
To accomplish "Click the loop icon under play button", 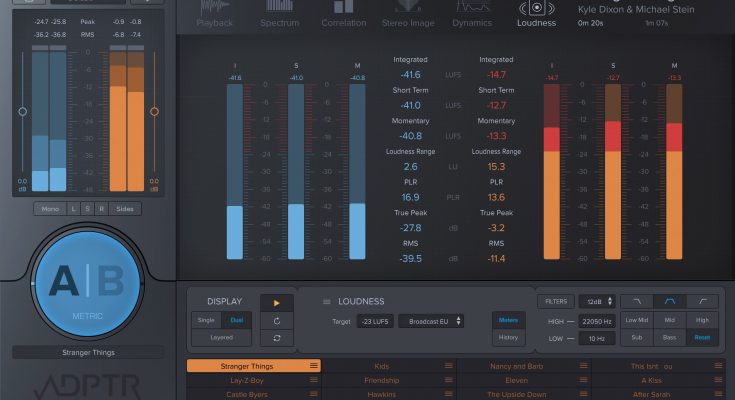I will [x=275, y=320].
